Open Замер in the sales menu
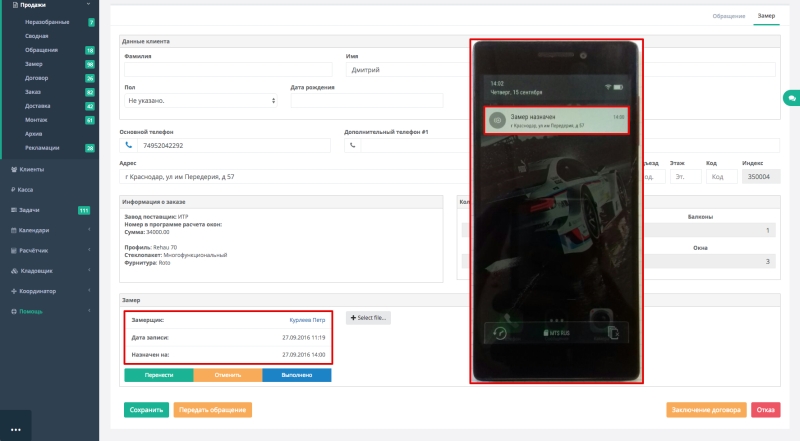The height and width of the screenshot is (441, 800). [34, 64]
